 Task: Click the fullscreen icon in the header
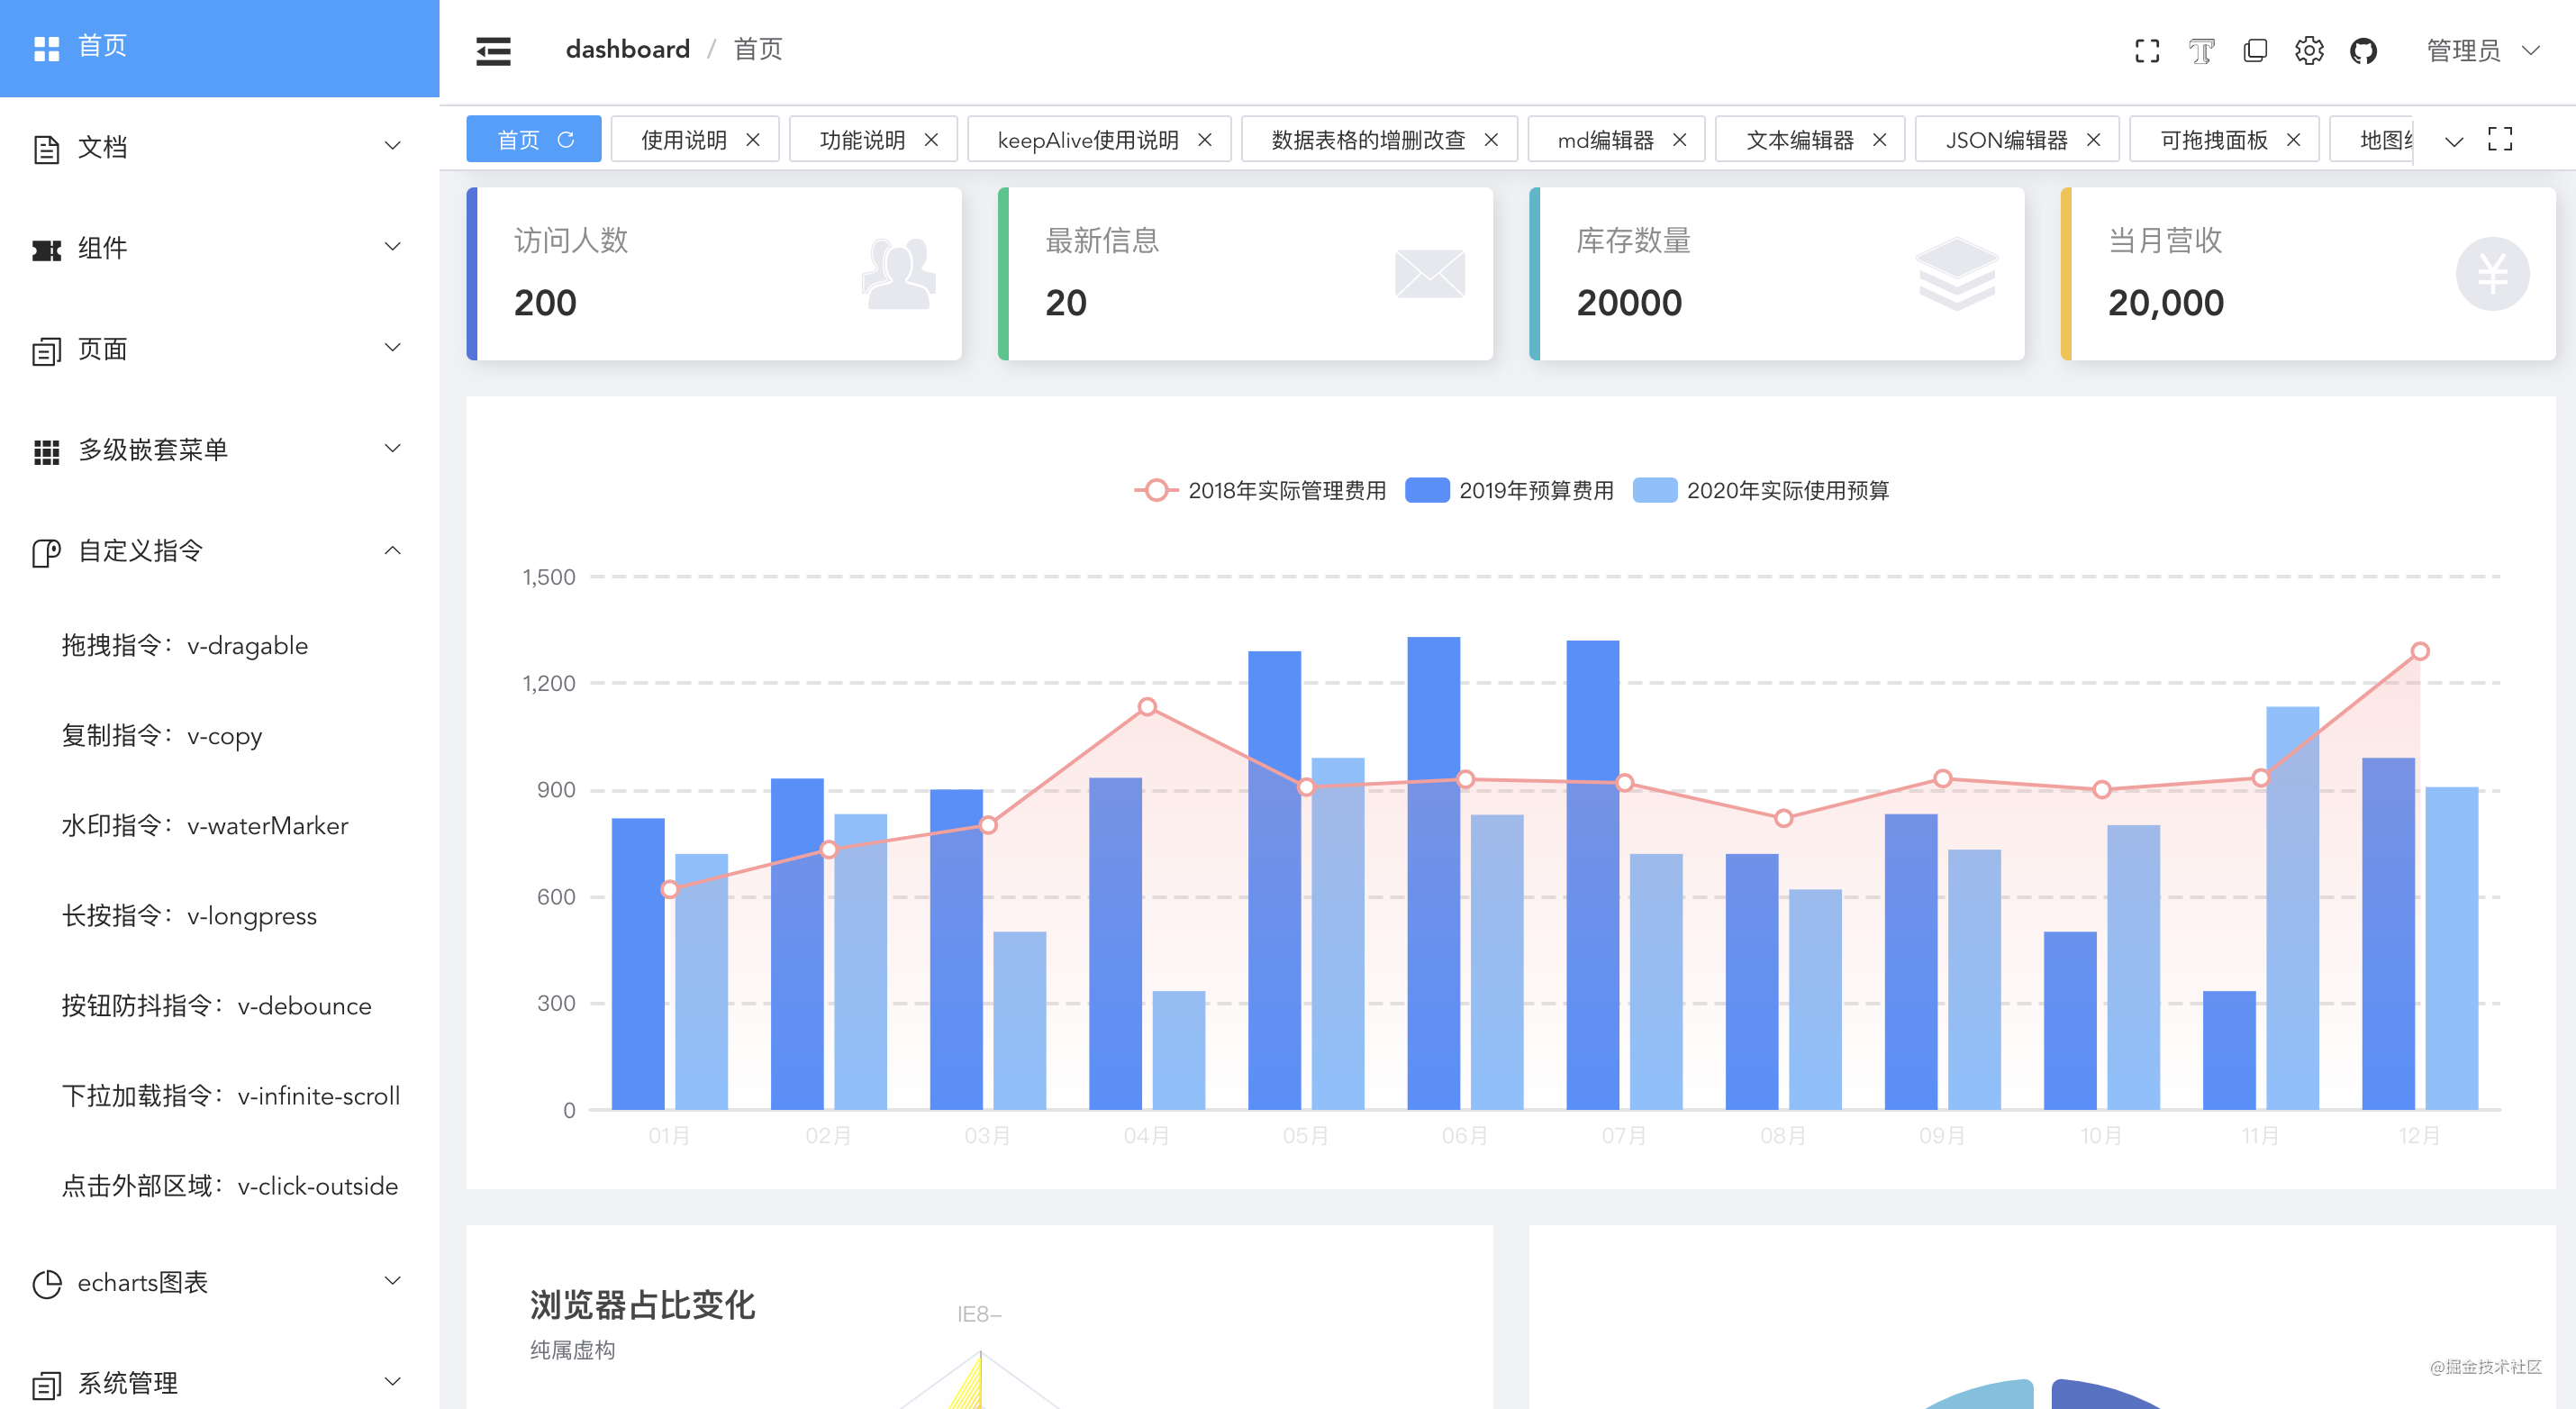2147,50
